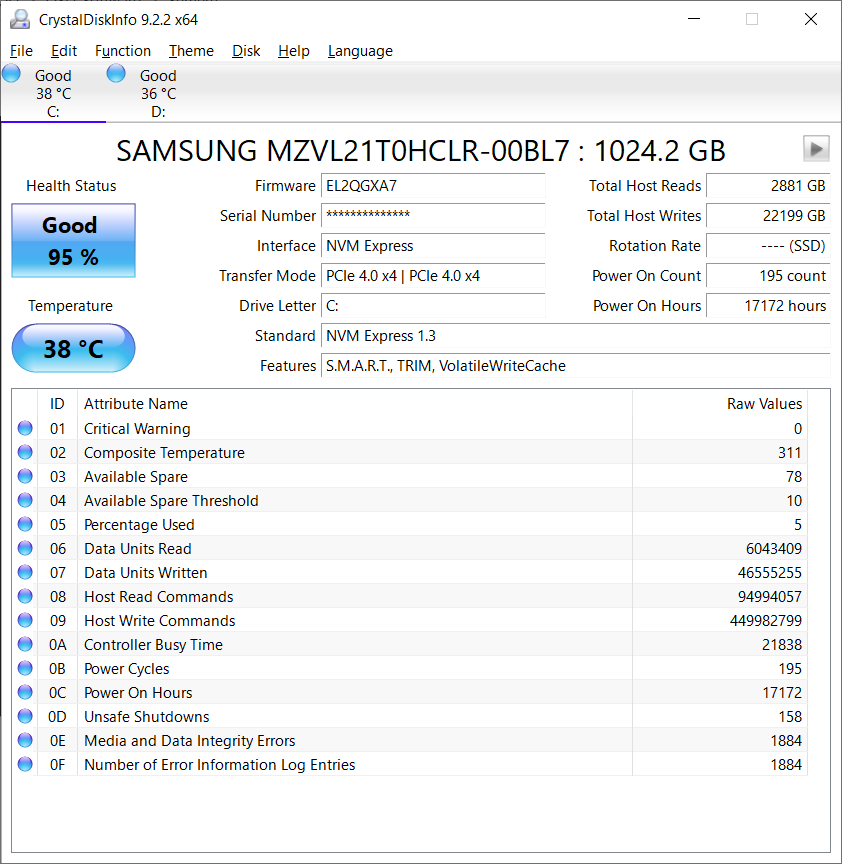Open the Language menu

(x=360, y=51)
